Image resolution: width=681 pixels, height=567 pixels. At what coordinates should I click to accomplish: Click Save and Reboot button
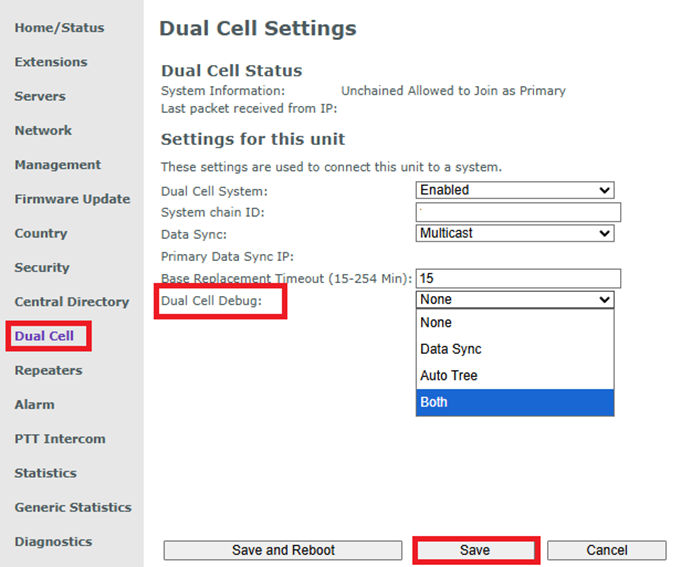tap(283, 550)
